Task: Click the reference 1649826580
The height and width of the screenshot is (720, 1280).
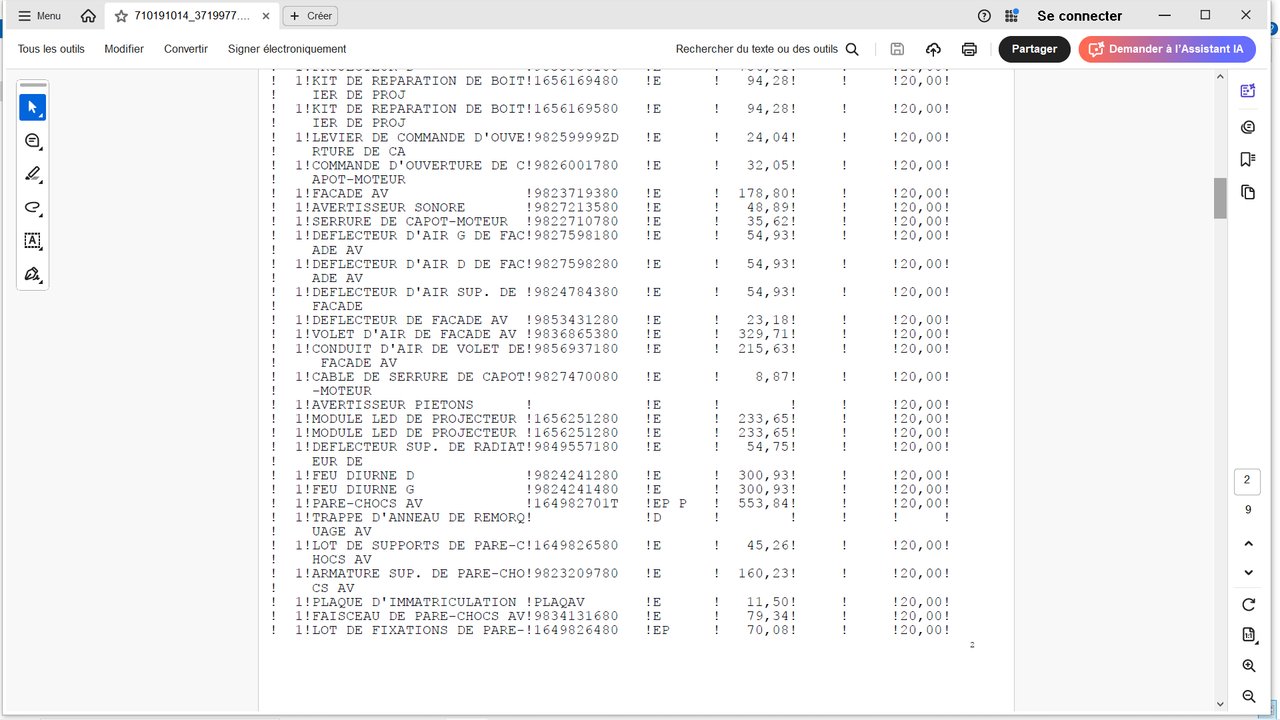Action: tap(576, 546)
